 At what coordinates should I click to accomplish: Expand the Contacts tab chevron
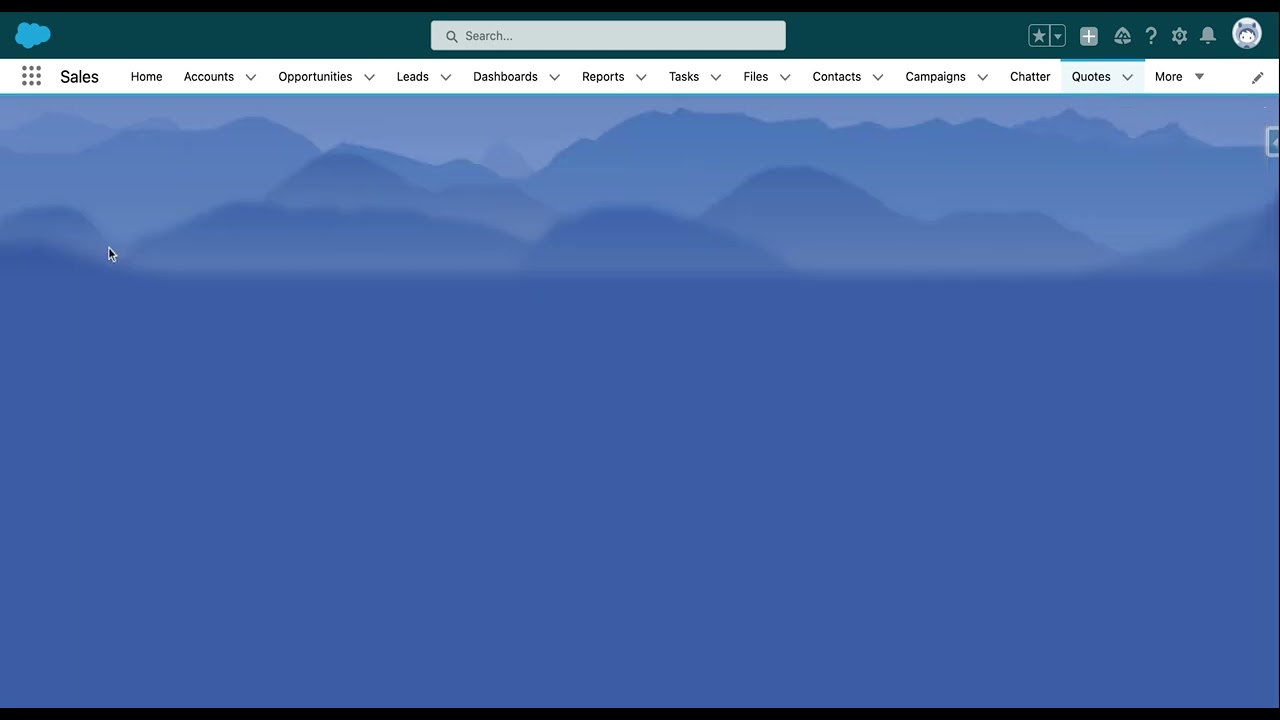pos(878,77)
